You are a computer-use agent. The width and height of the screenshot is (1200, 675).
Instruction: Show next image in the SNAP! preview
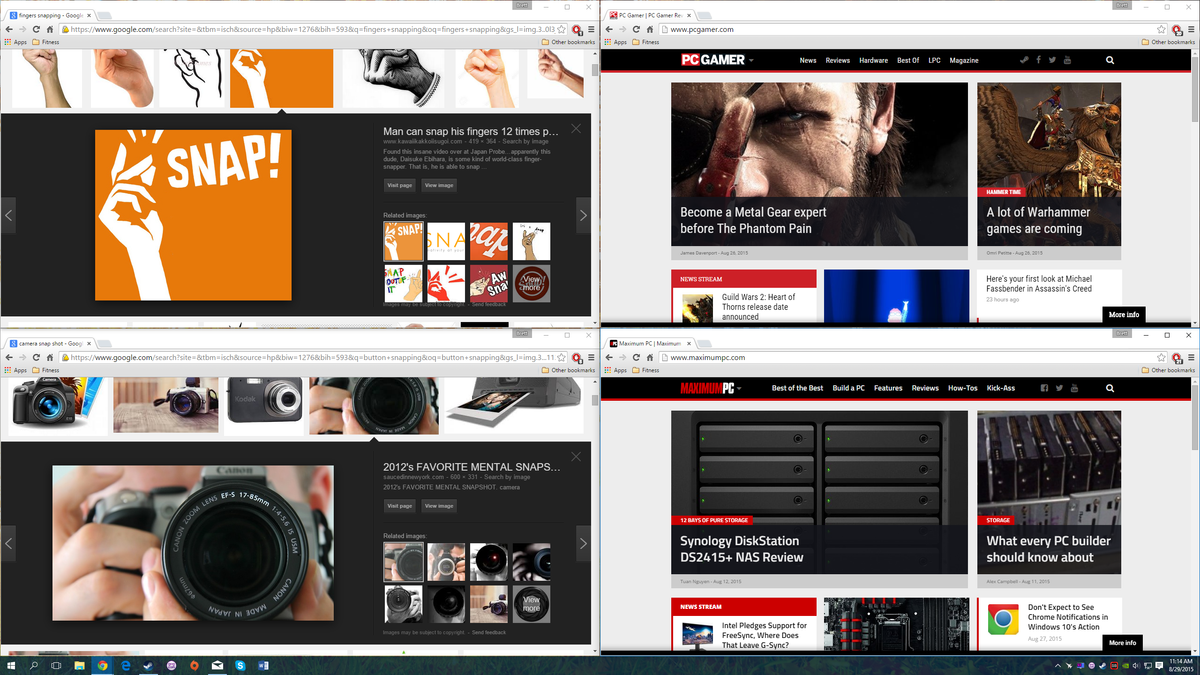pyautogui.click(x=583, y=215)
